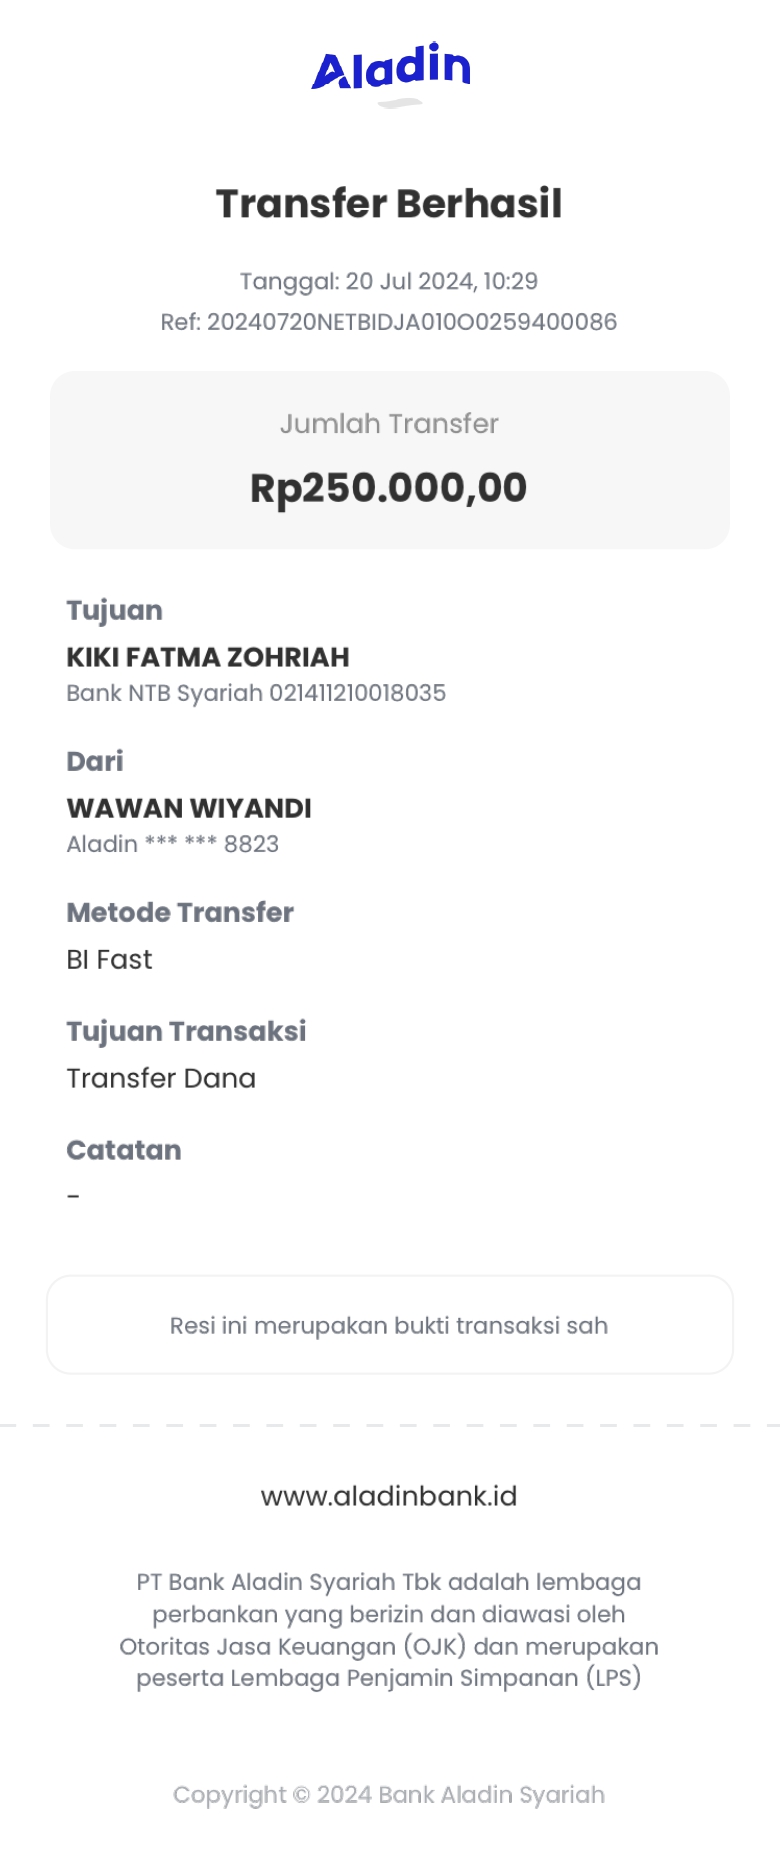Click the Copyright 2024 Bank Aladin Syariah text
This screenshot has height=1852, width=780.
point(389,1795)
